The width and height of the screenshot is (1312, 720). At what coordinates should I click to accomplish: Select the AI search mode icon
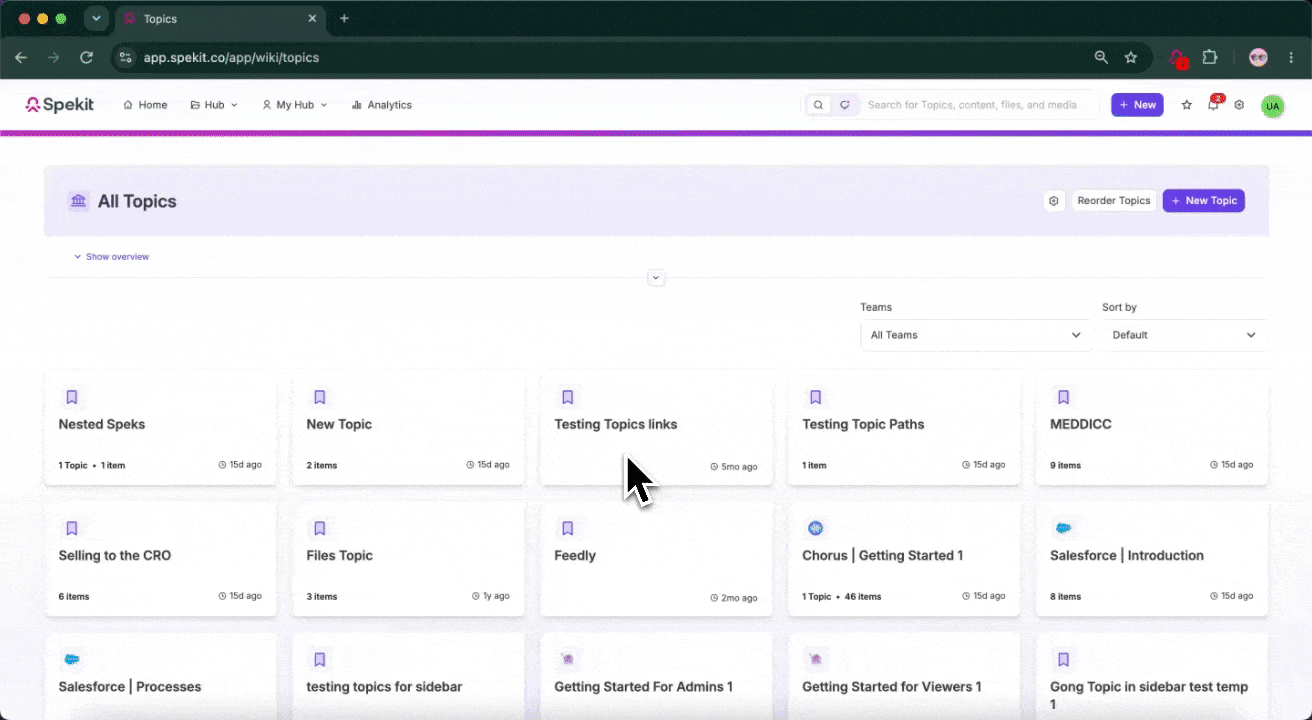point(845,105)
